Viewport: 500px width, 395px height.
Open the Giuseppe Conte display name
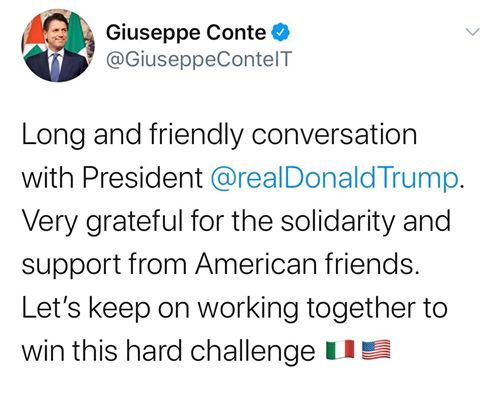[186, 34]
